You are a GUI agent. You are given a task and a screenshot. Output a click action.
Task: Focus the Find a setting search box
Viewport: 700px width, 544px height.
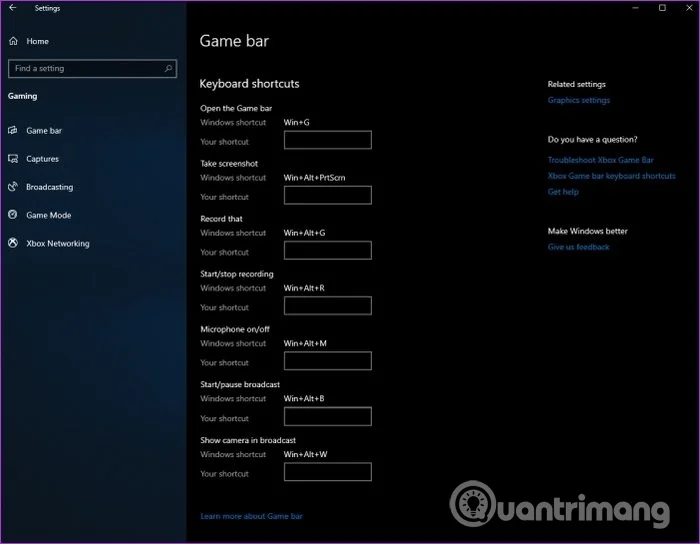(92, 69)
